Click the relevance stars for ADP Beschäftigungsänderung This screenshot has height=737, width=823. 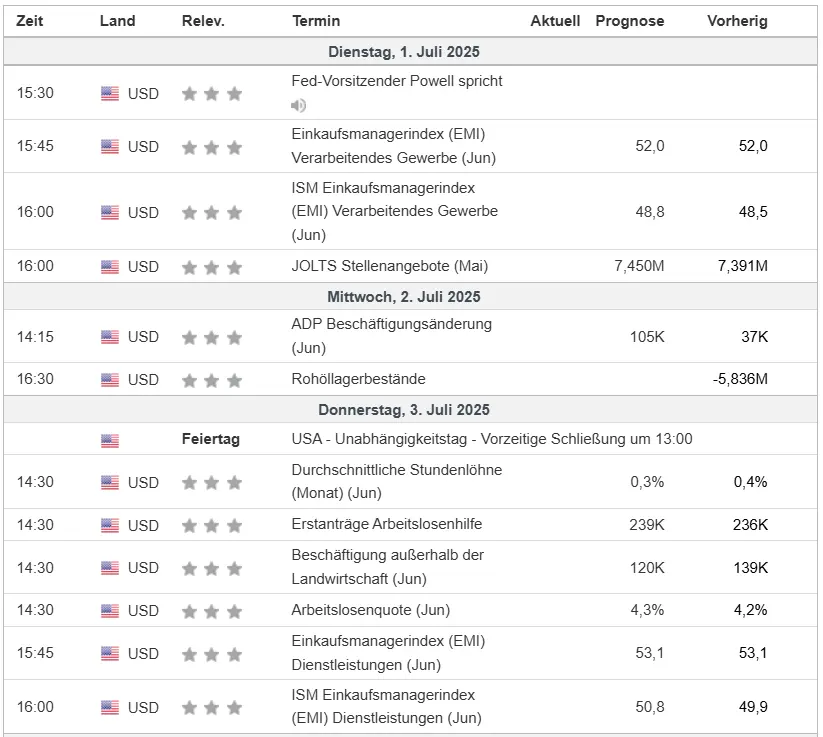211,337
